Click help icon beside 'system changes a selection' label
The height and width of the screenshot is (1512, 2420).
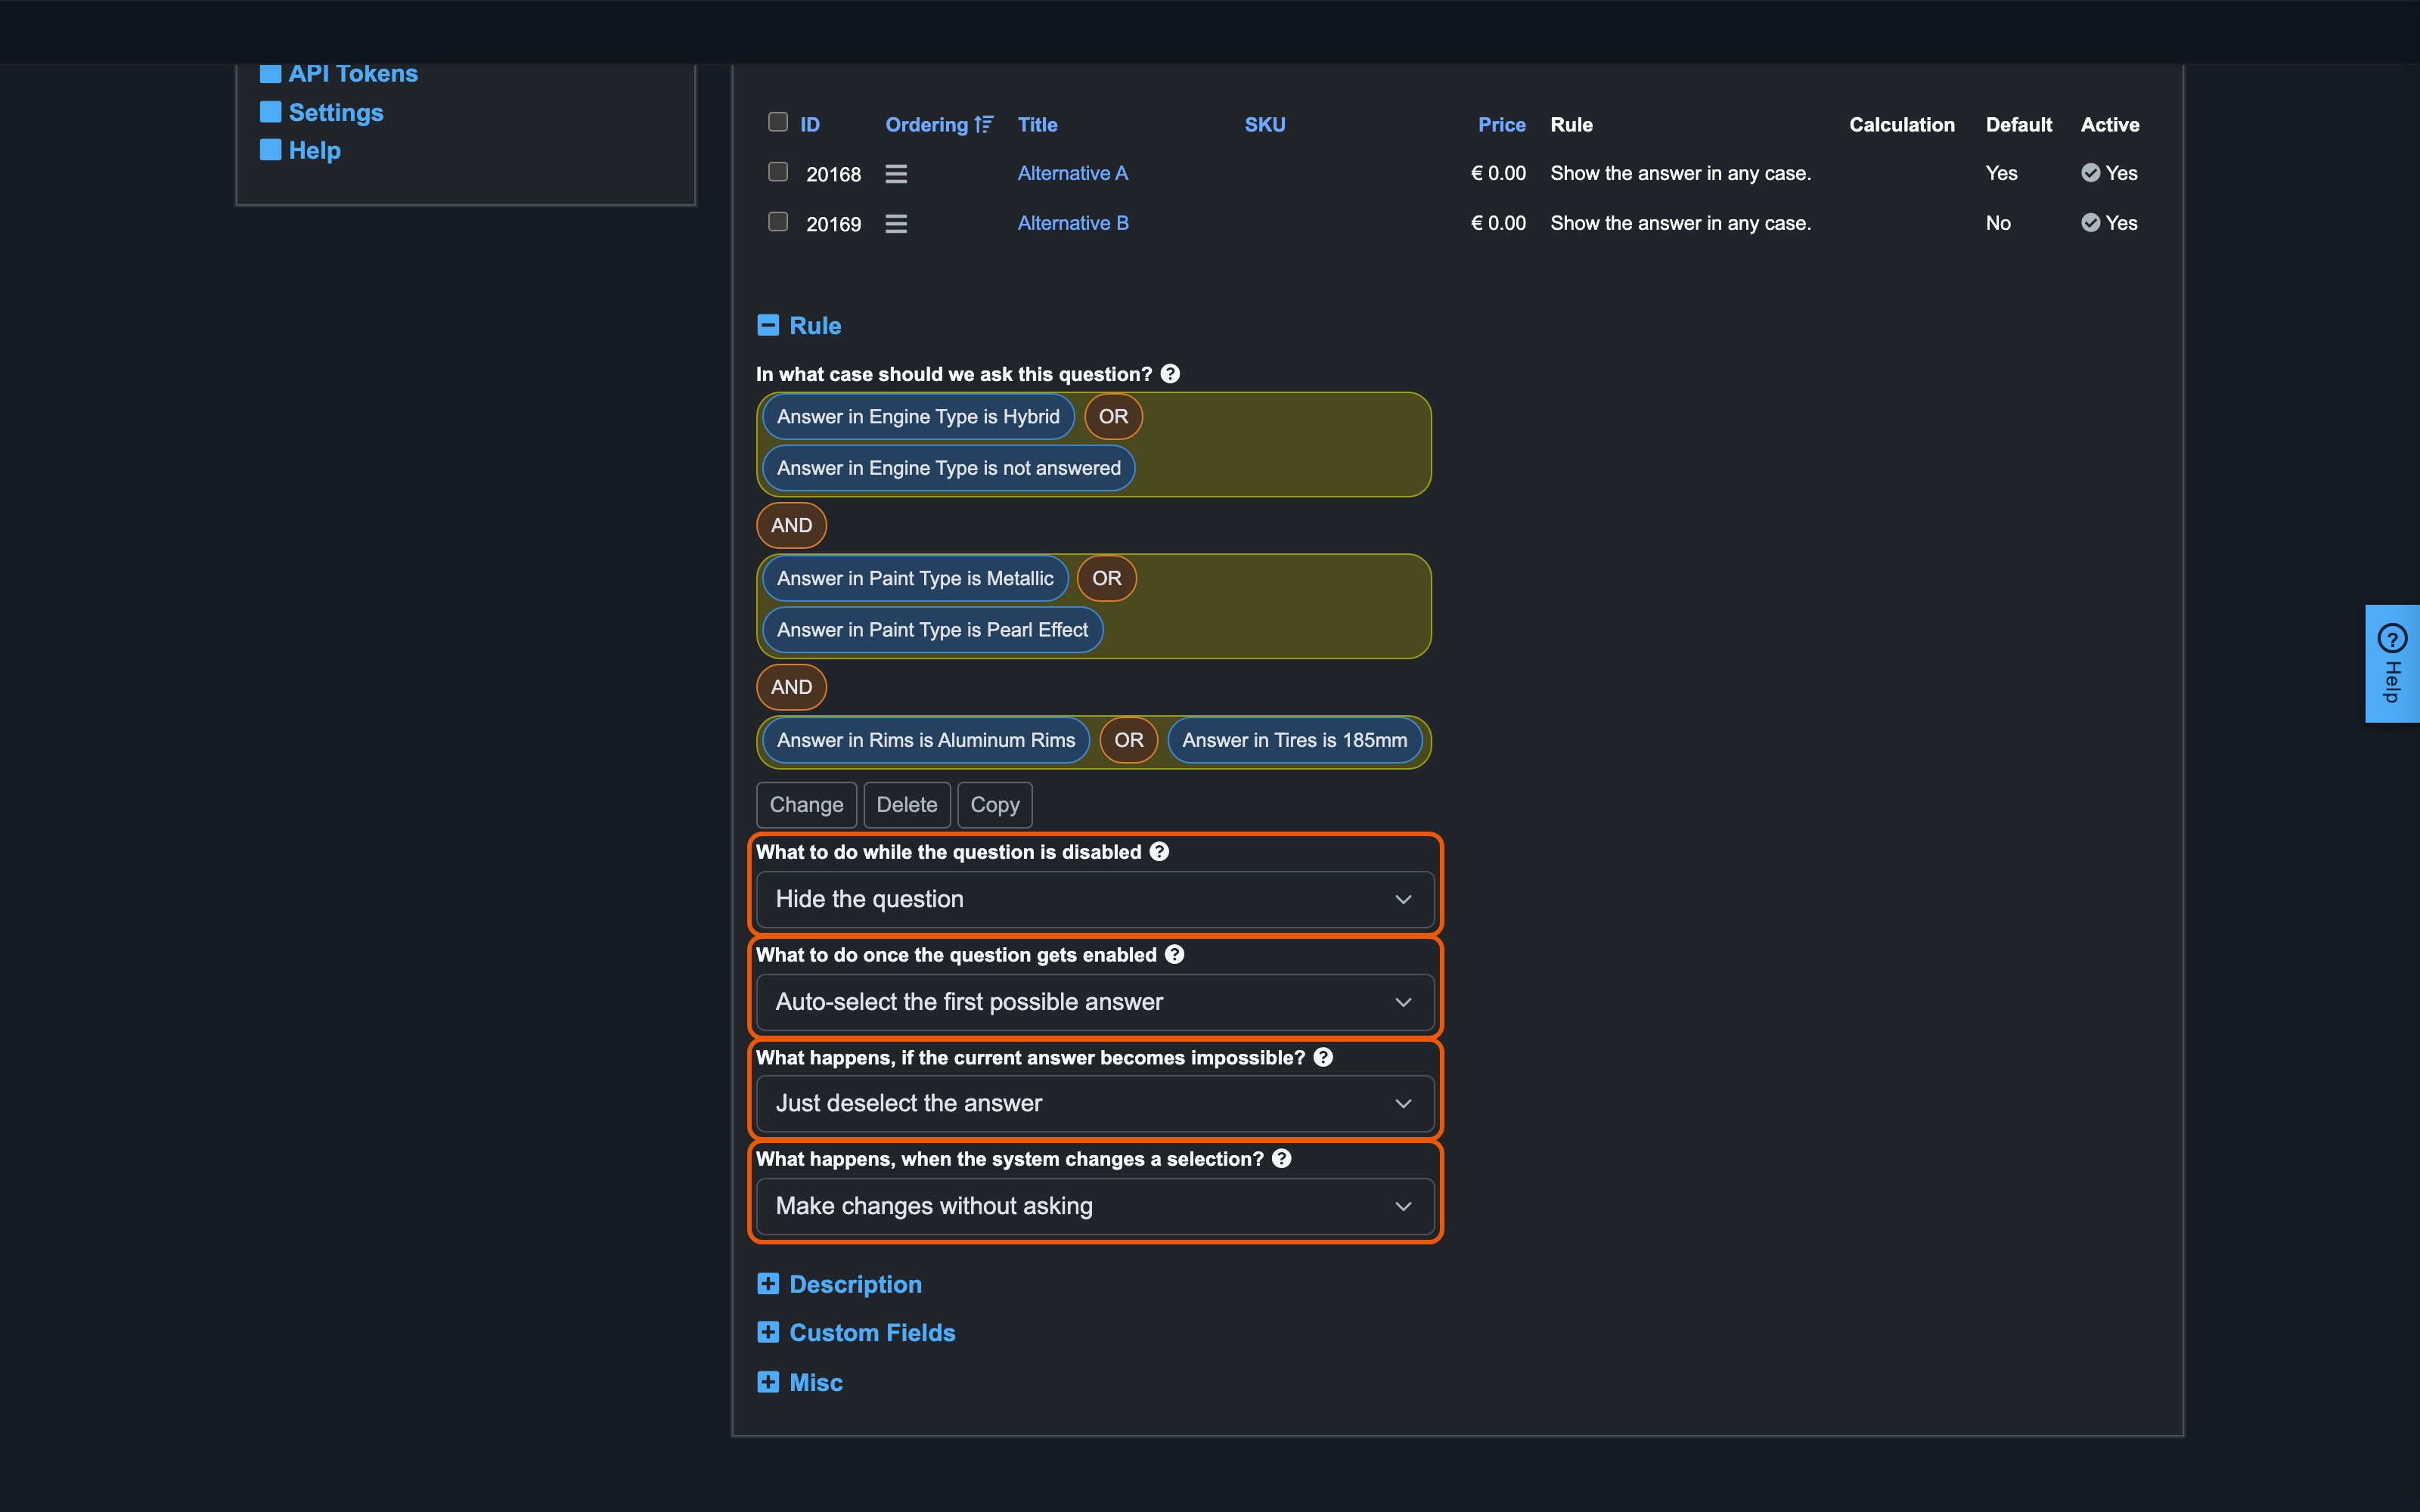click(x=1281, y=1158)
